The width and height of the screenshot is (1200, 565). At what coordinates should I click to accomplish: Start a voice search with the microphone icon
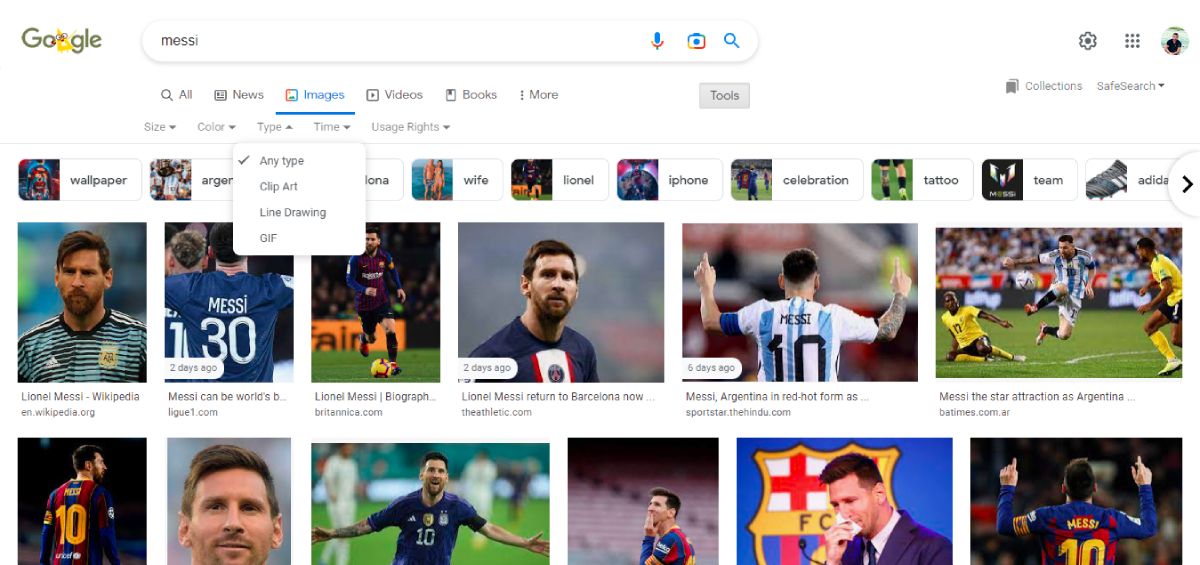click(x=657, y=41)
